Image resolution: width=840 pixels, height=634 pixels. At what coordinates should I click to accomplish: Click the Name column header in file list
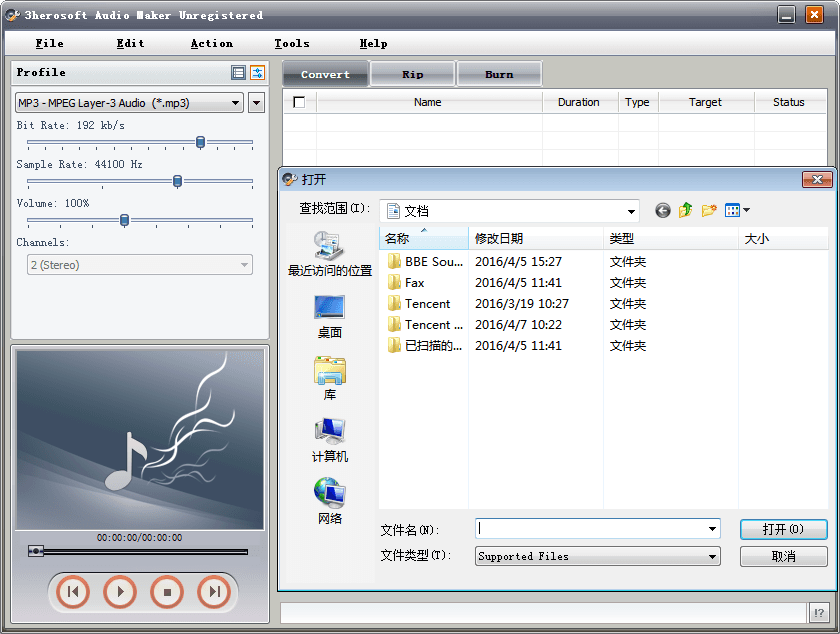429,102
